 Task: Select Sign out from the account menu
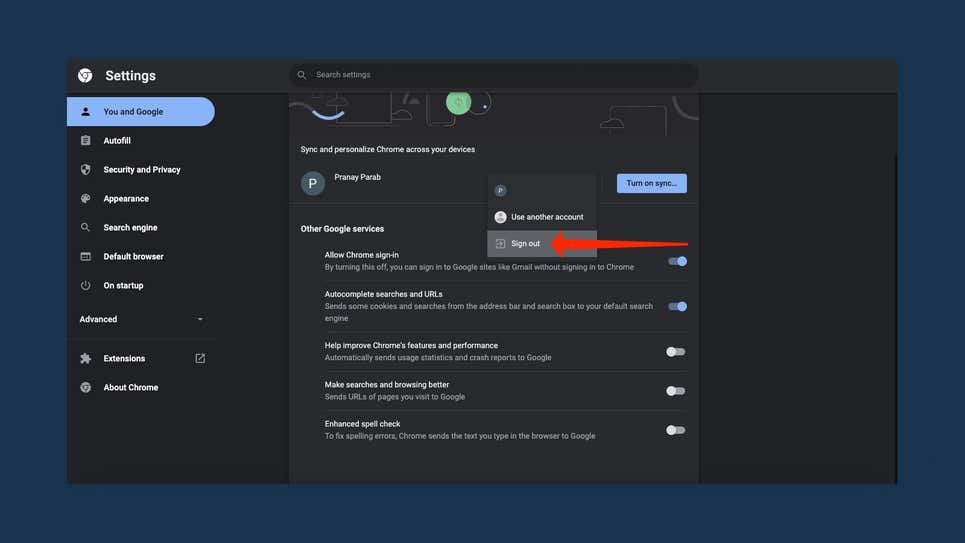[525, 244]
